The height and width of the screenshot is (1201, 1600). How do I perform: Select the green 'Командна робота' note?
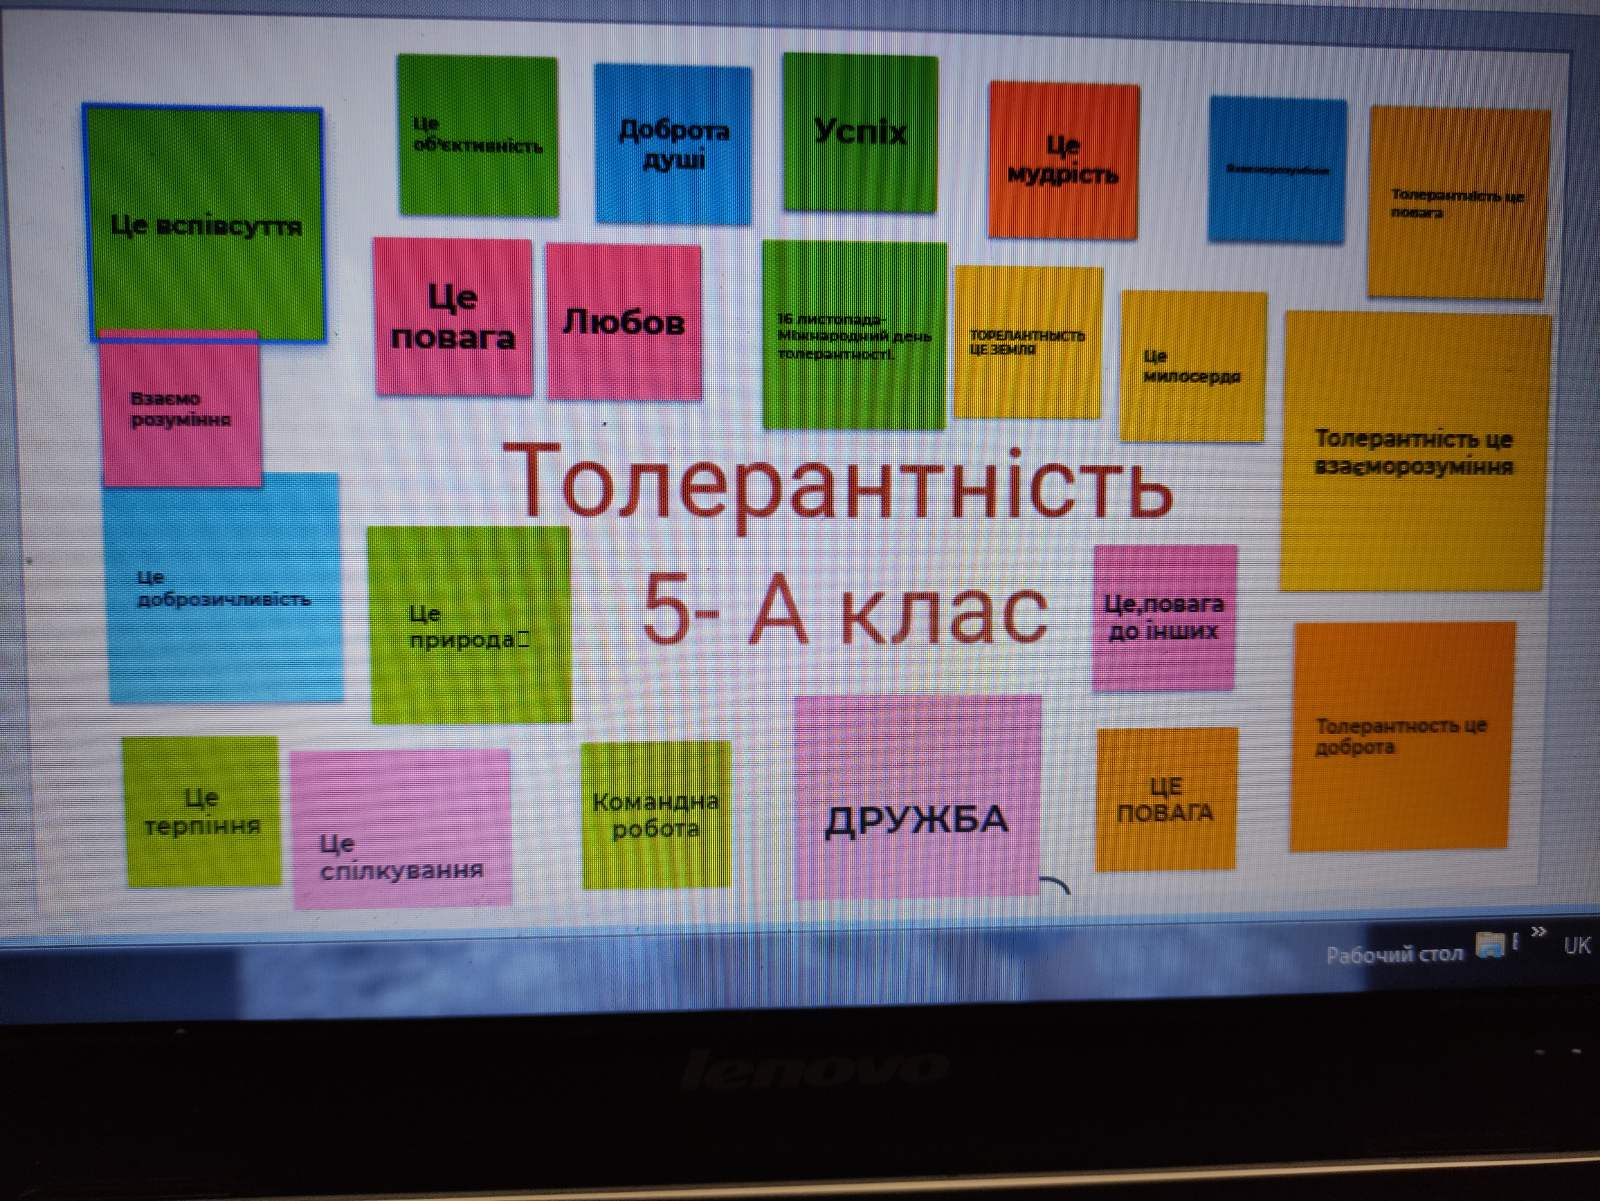(x=655, y=815)
